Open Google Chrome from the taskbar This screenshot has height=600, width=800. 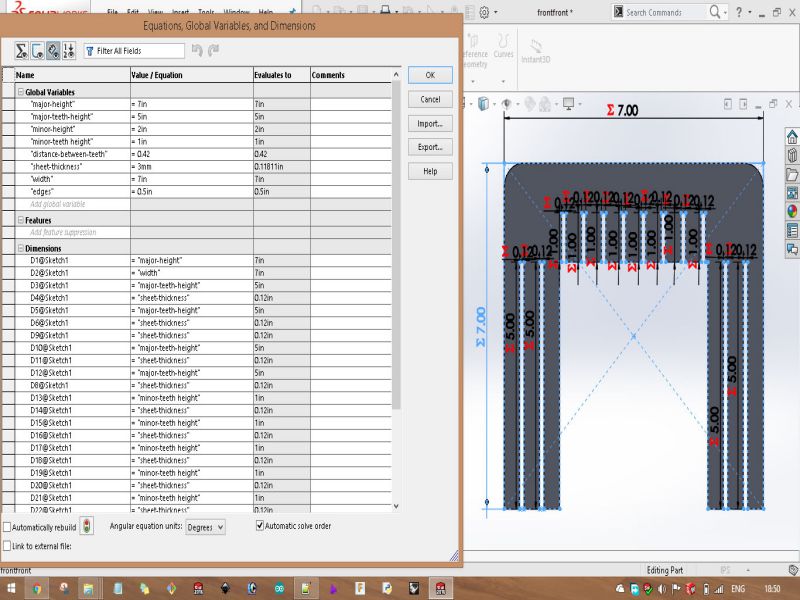click(37, 589)
